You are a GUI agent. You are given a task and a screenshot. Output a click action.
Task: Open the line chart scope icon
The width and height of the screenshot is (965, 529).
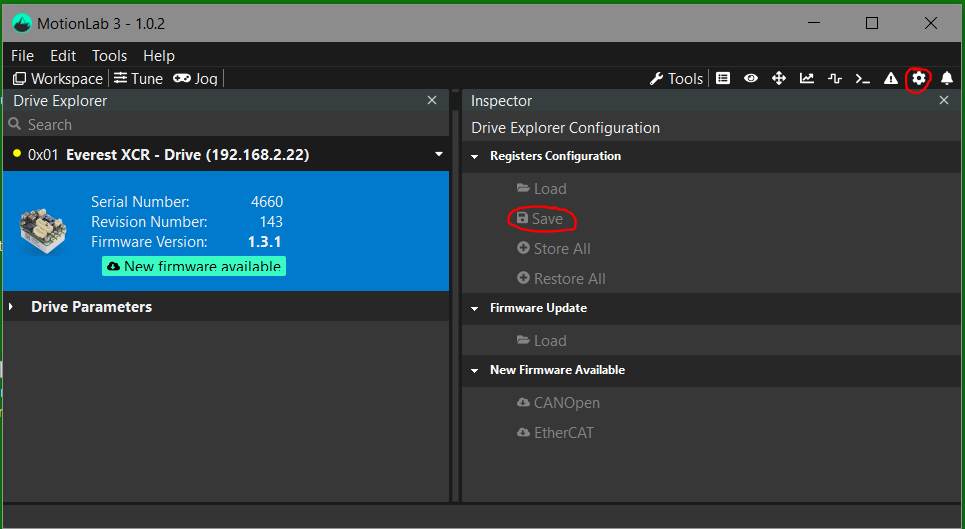click(807, 78)
